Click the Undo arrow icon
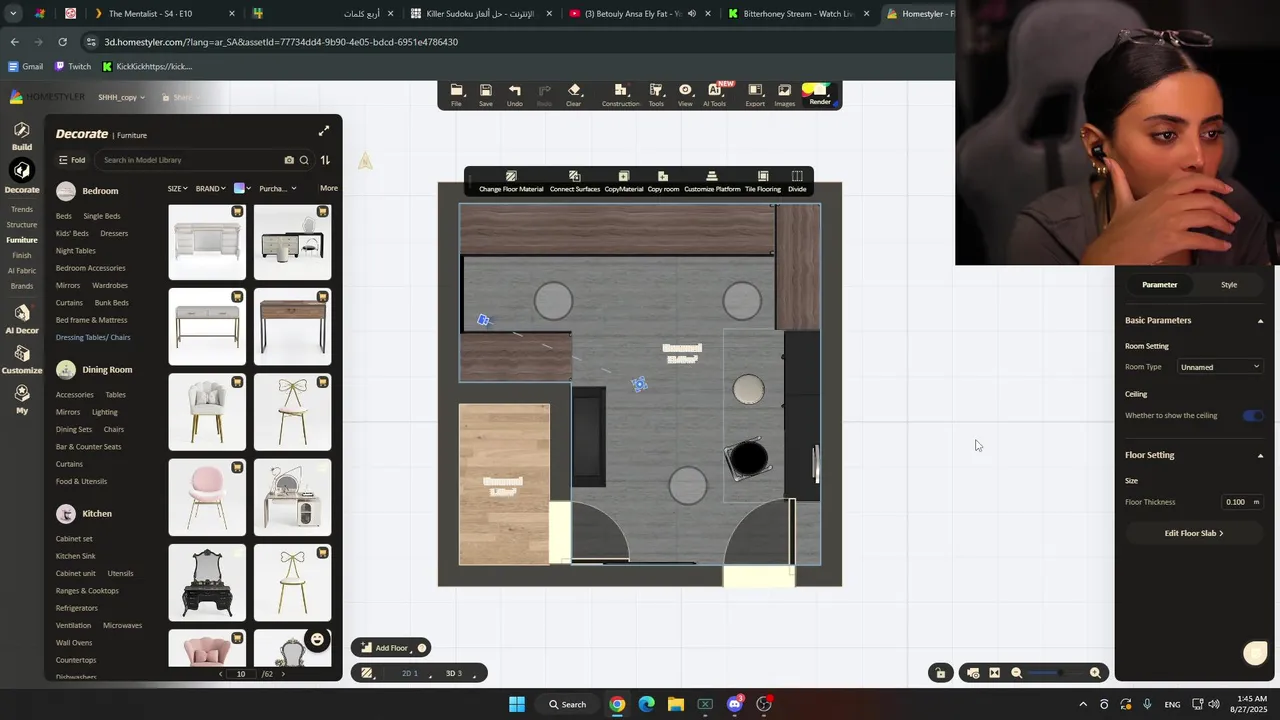This screenshot has height=720, width=1280. click(514, 95)
